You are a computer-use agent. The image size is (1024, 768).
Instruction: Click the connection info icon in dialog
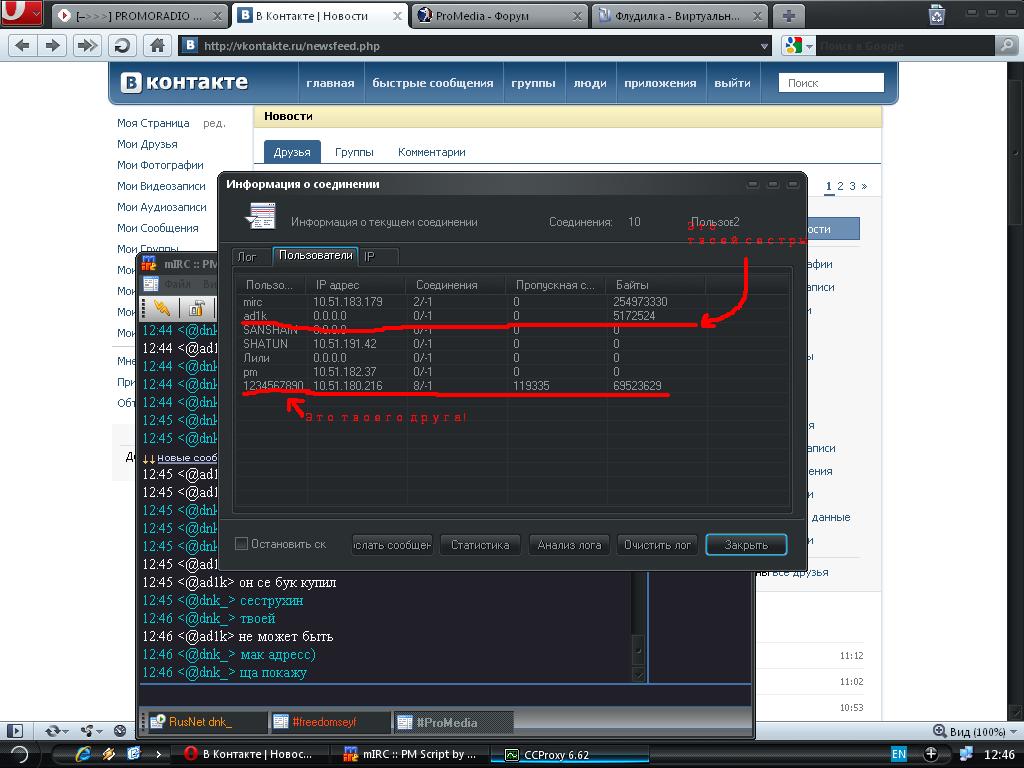[x=261, y=217]
